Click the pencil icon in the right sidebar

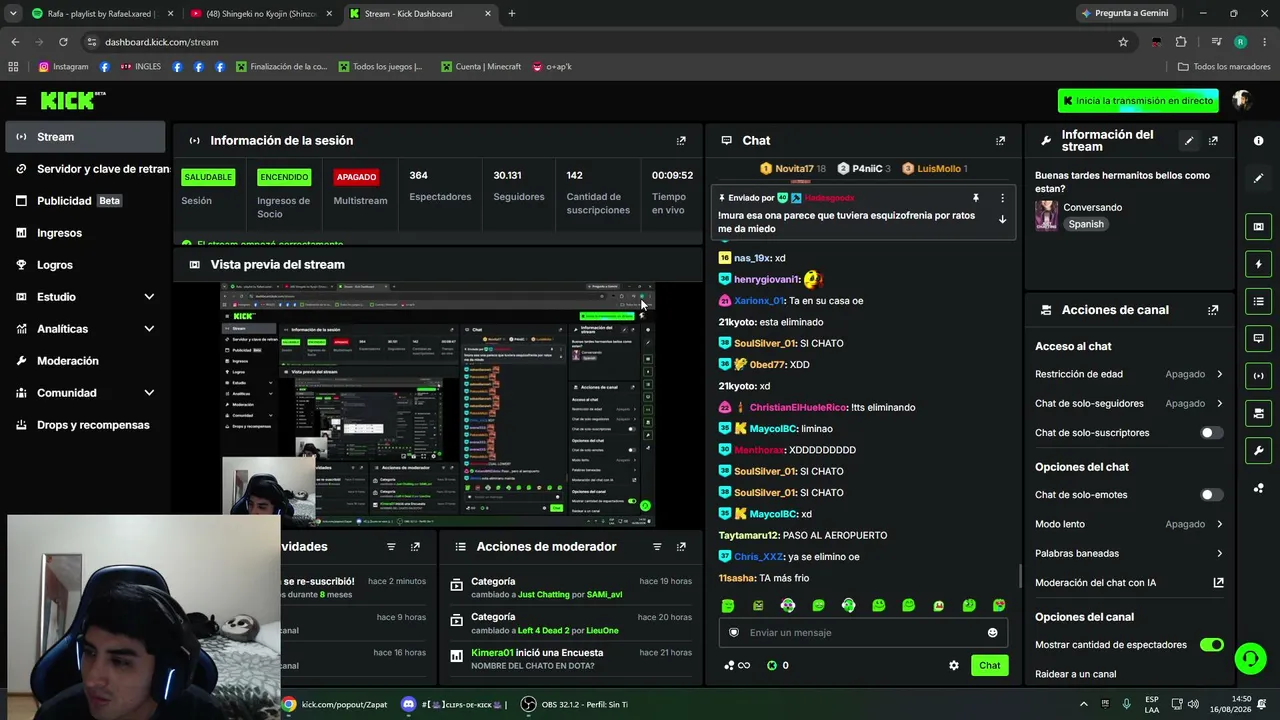coord(1258,178)
